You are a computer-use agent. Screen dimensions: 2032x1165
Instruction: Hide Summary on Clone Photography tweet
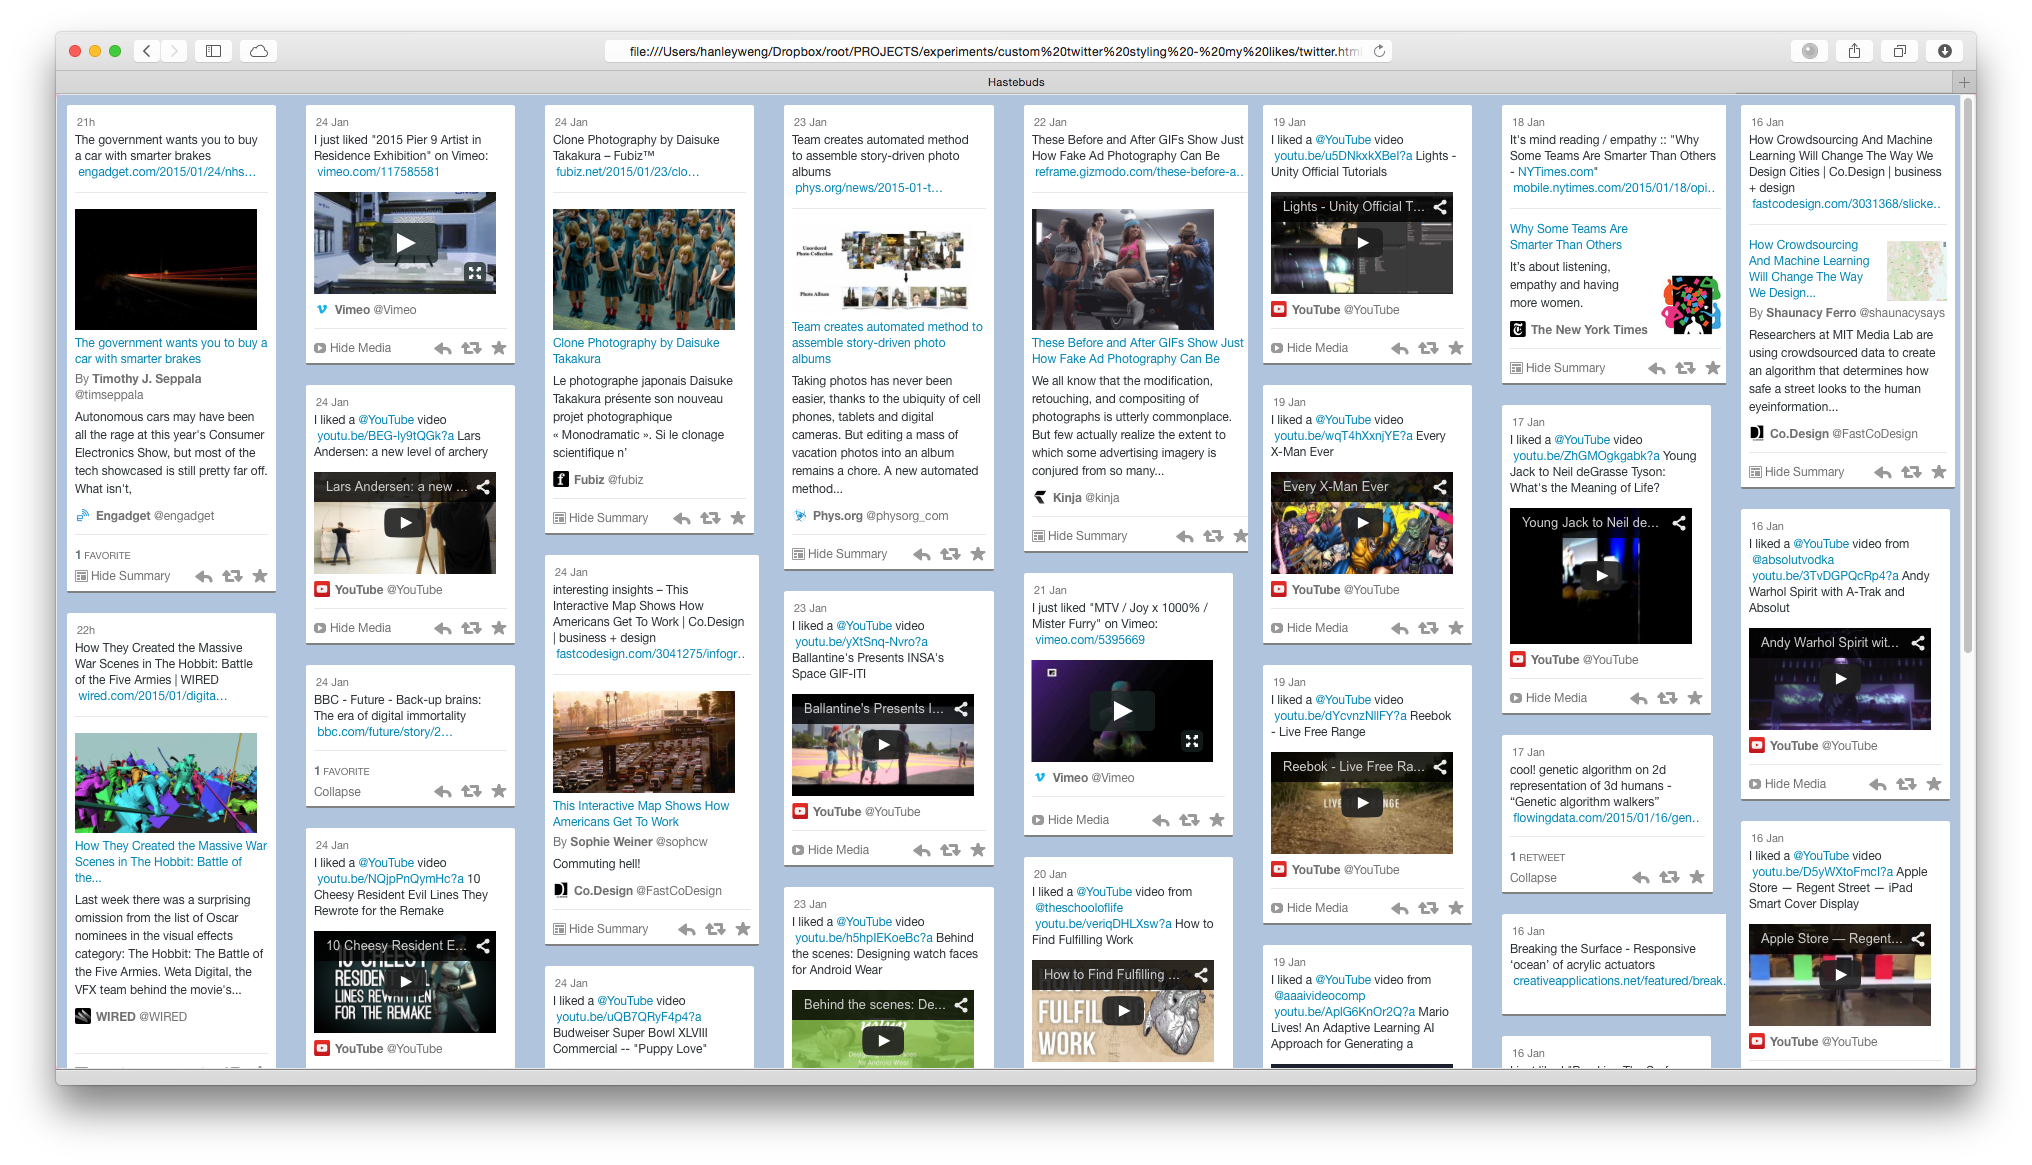pos(601,518)
